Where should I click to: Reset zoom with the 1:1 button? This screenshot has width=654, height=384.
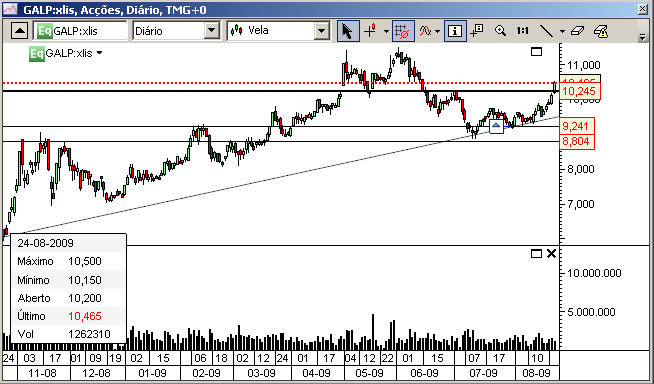(x=523, y=31)
